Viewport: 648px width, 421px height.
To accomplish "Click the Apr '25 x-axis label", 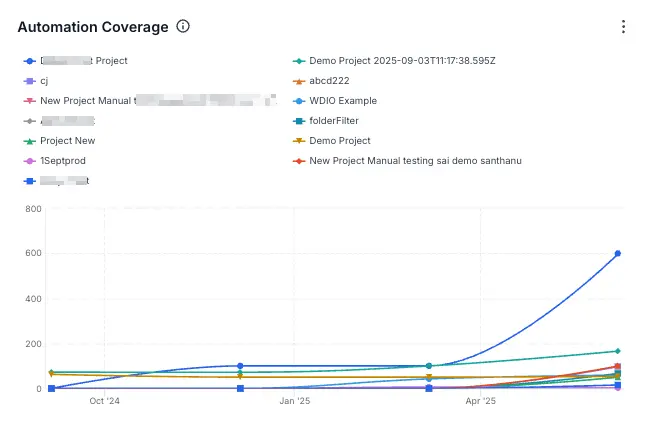I will click(481, 402).
